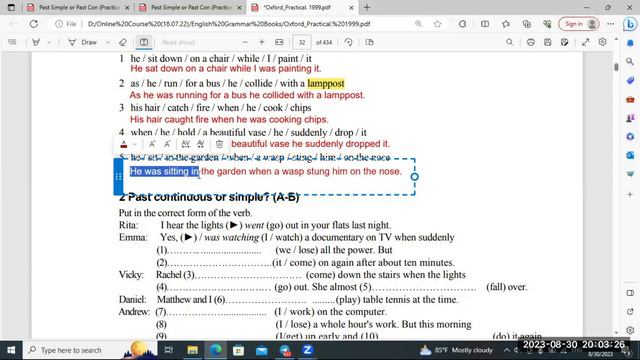Open the tab actions menu

coord(11,7)
